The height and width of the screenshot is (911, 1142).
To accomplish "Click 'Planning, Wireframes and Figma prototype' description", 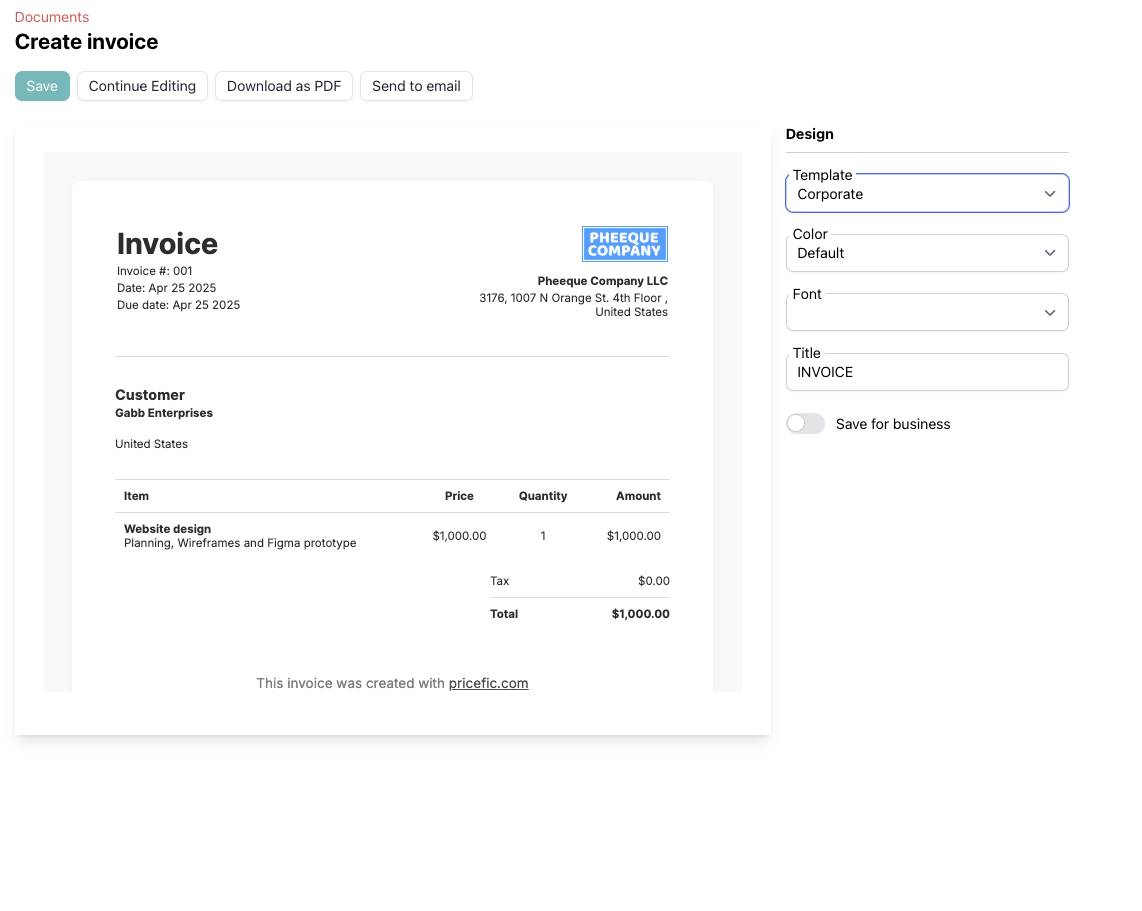I will pos(240,543).
